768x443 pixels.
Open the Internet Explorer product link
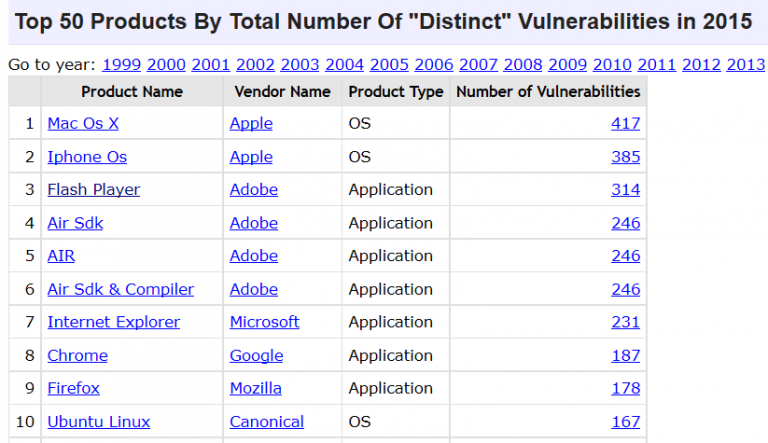113,322
